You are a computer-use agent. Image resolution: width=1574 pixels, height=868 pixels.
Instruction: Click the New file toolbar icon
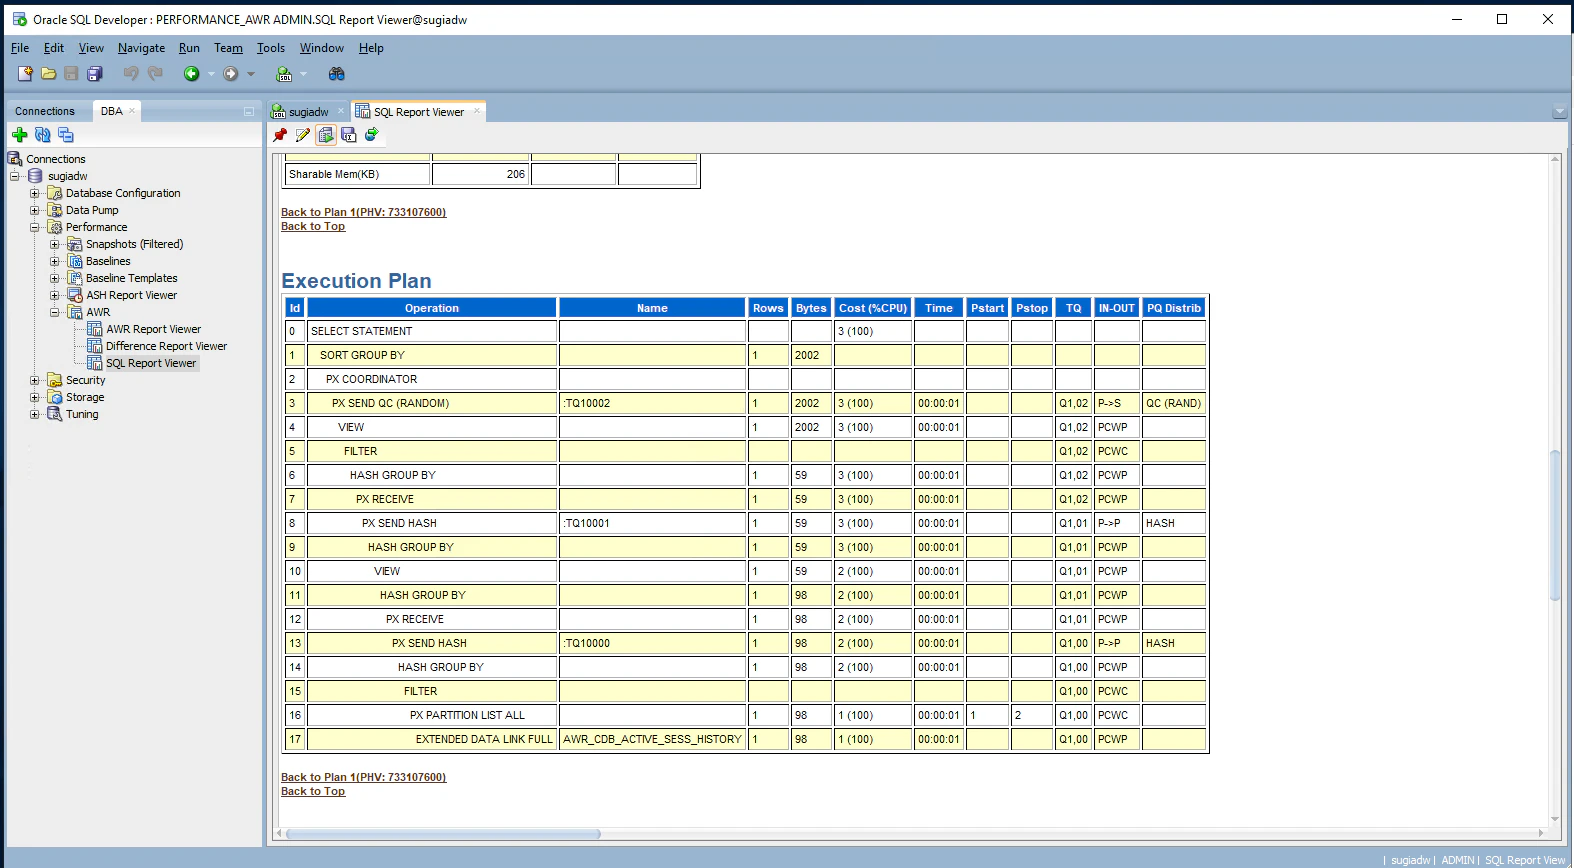click(25, 74)
